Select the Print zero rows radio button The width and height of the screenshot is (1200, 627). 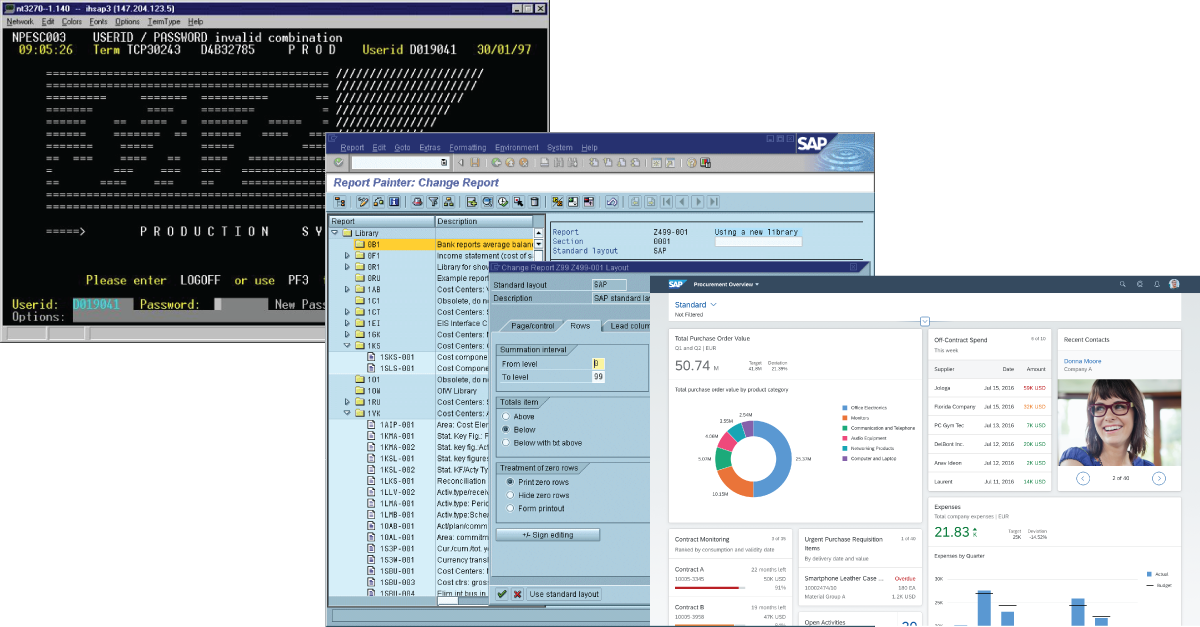(x=510, y=482)
